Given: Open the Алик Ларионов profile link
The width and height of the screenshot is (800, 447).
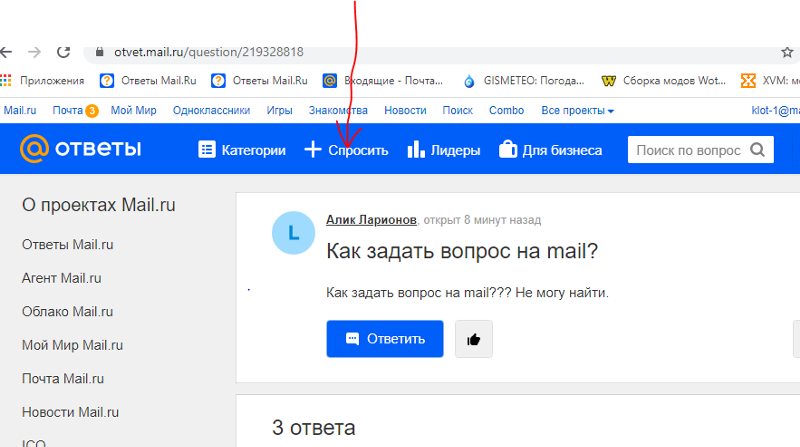Looking at the screenshot, I should [371, 220].
